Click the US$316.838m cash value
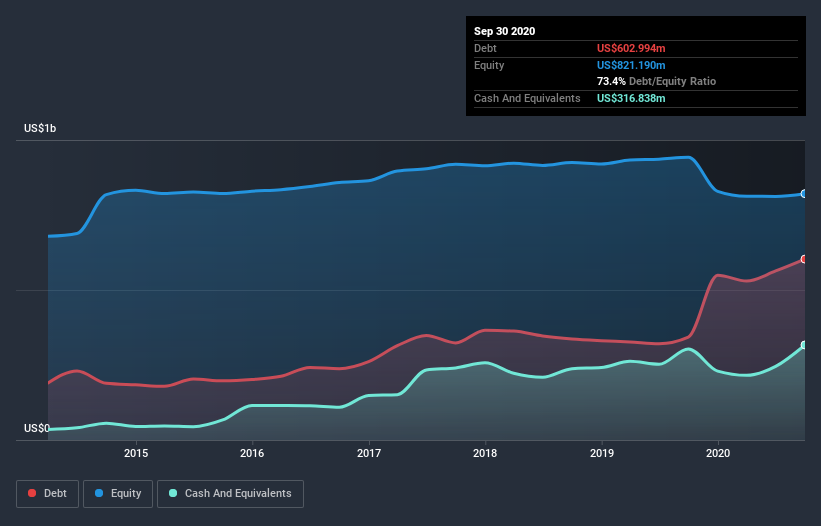This screenshot has height=526, width=821. click(631, 98)
